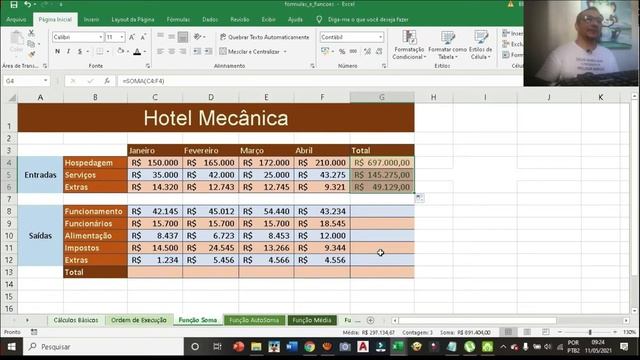Switch to the Fórmulas tab
Viewport: 640px width, 360px height.
(178, 19)
